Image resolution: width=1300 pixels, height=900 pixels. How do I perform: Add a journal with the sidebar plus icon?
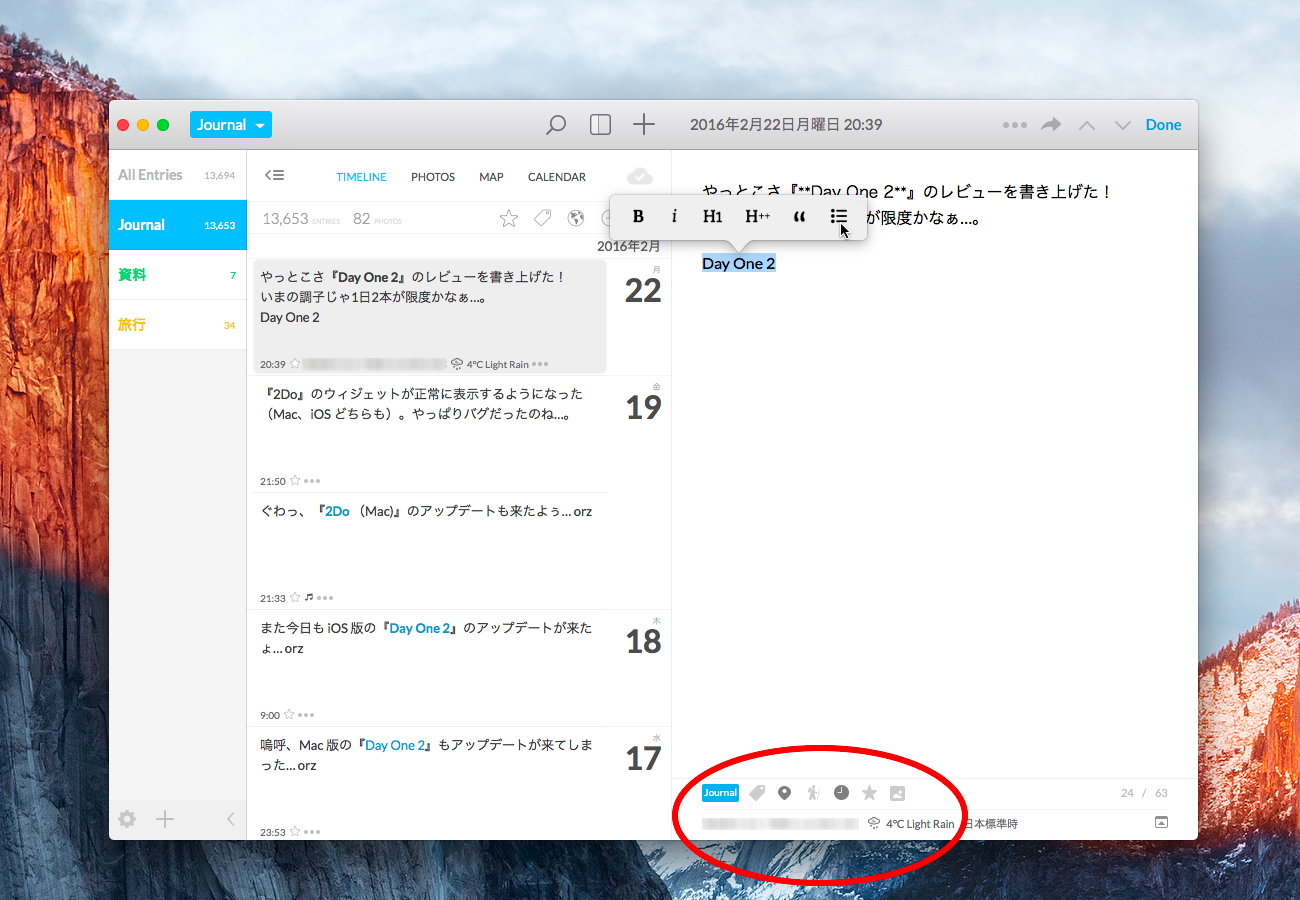tap(165, 819)
